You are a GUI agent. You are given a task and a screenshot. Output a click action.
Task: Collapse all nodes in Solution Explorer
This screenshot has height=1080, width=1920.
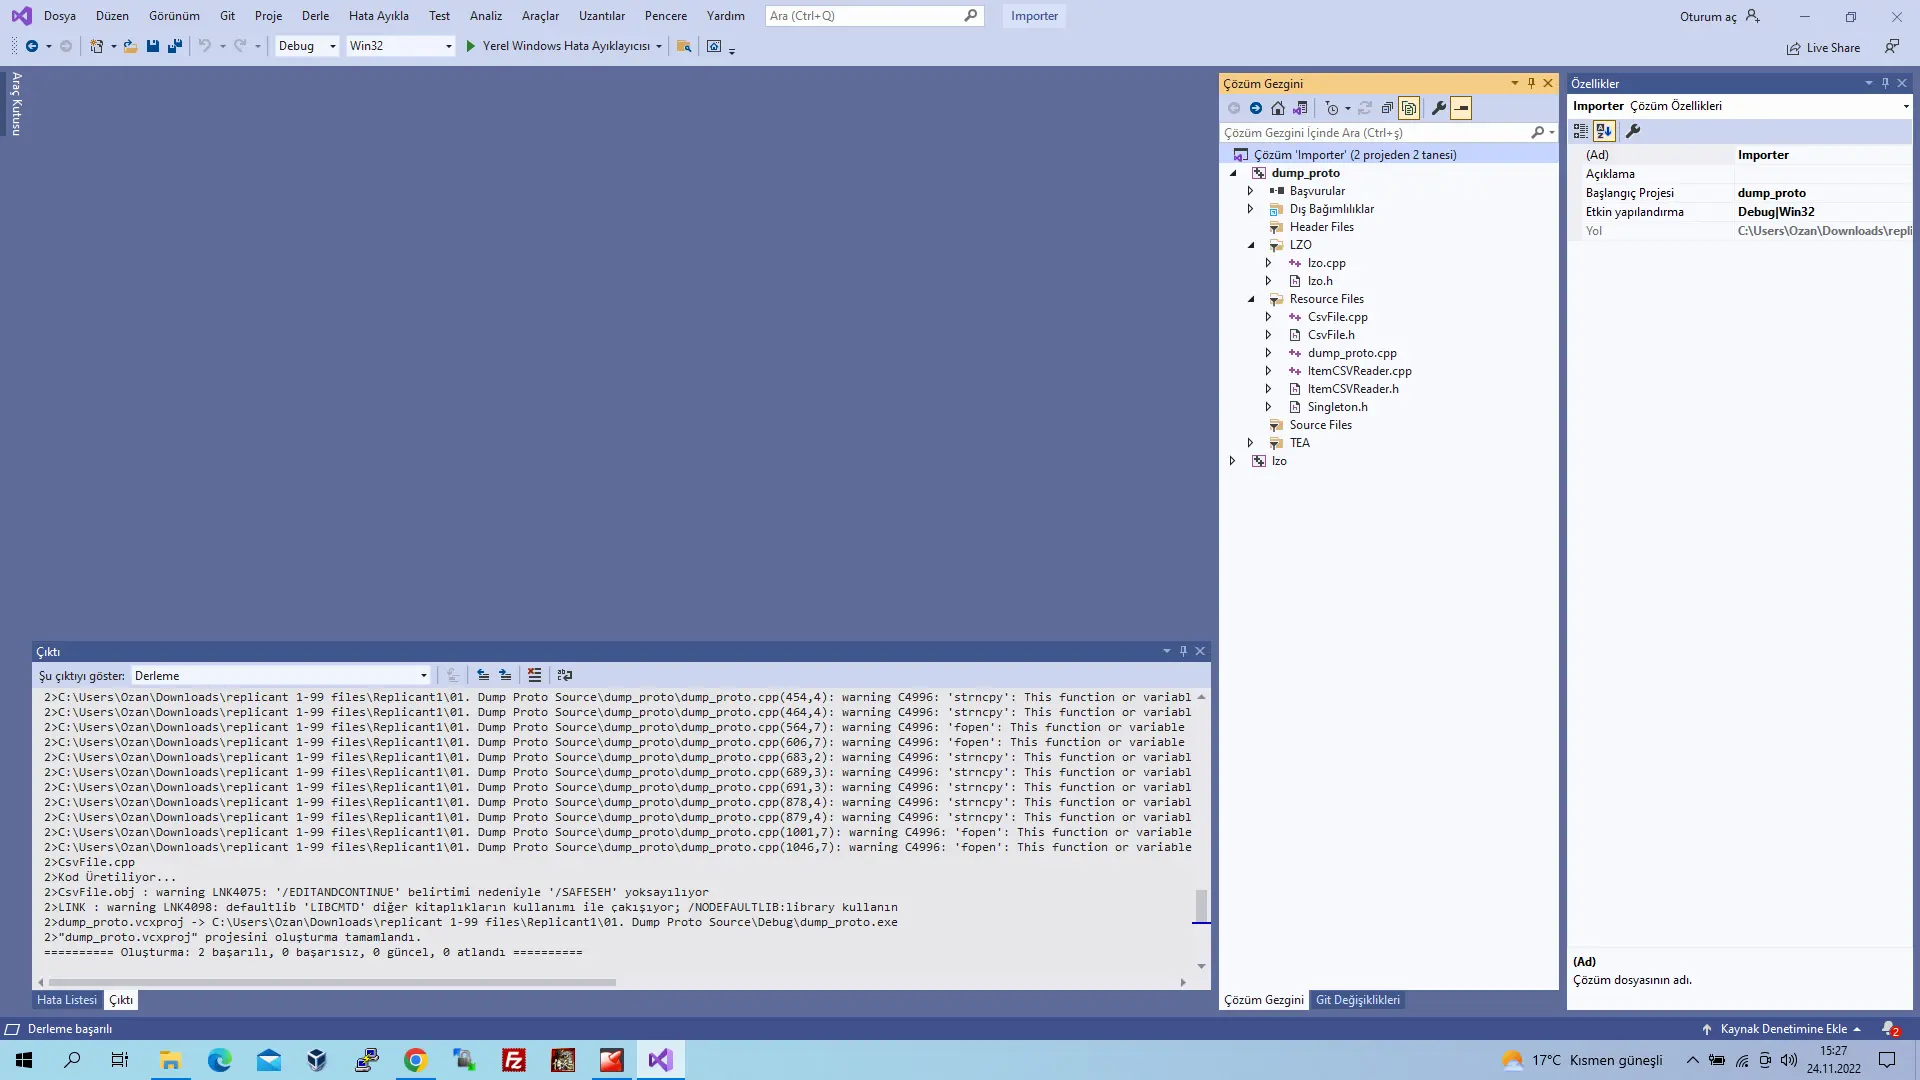tap(1387, 108)
